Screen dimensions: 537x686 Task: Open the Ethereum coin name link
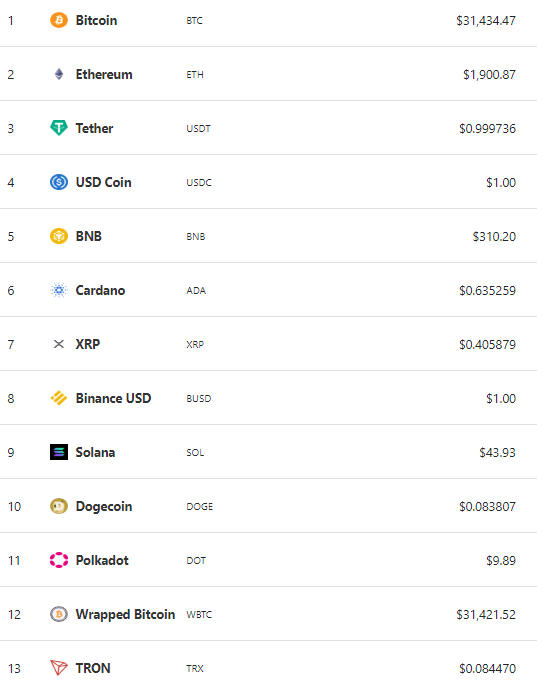104,74
